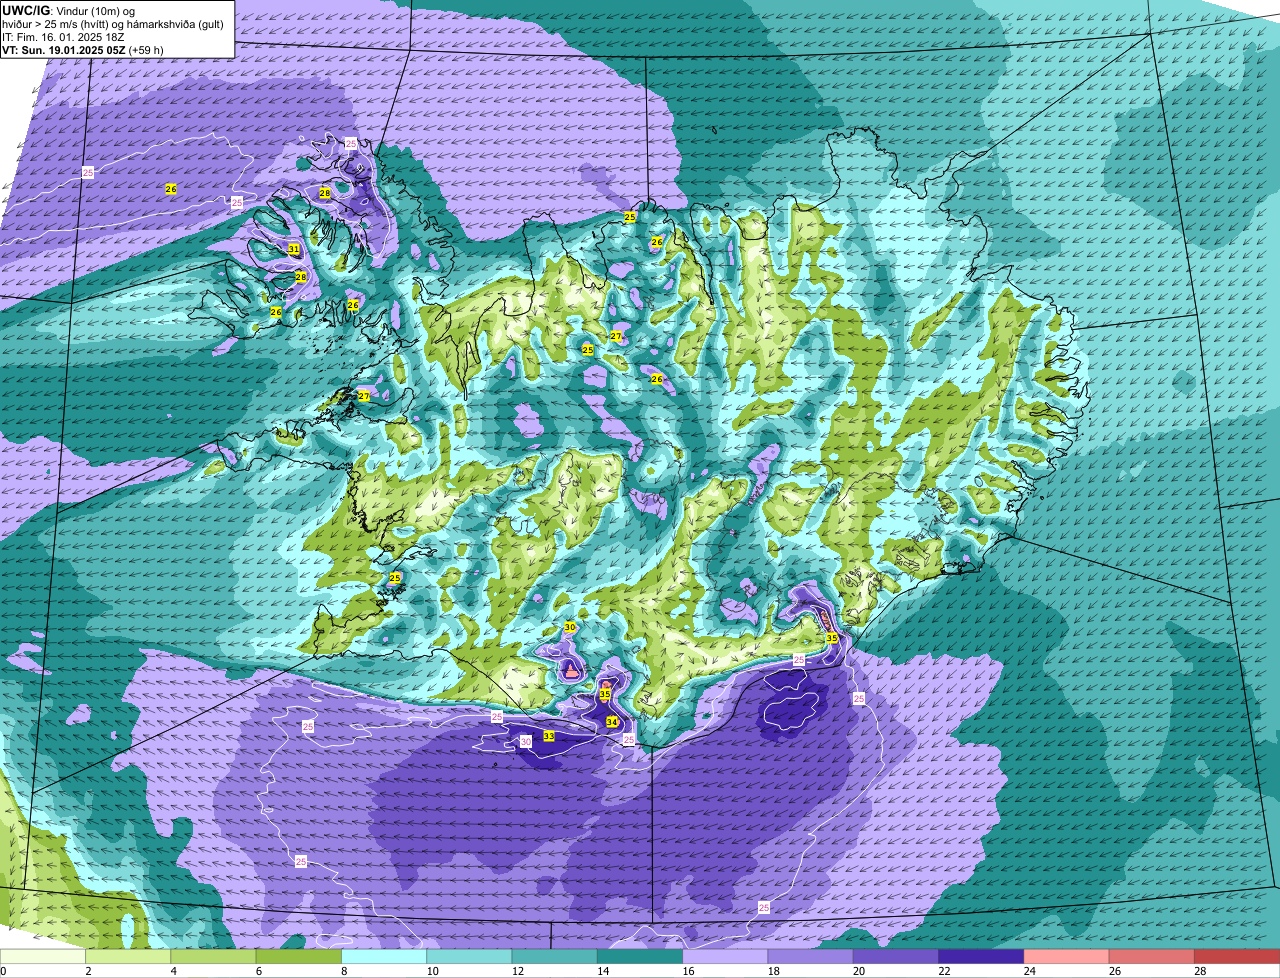Pick the 18–20 m/s purple legend swatch
The height and width of the screenshot is (978, 1280).
(811, 956)
